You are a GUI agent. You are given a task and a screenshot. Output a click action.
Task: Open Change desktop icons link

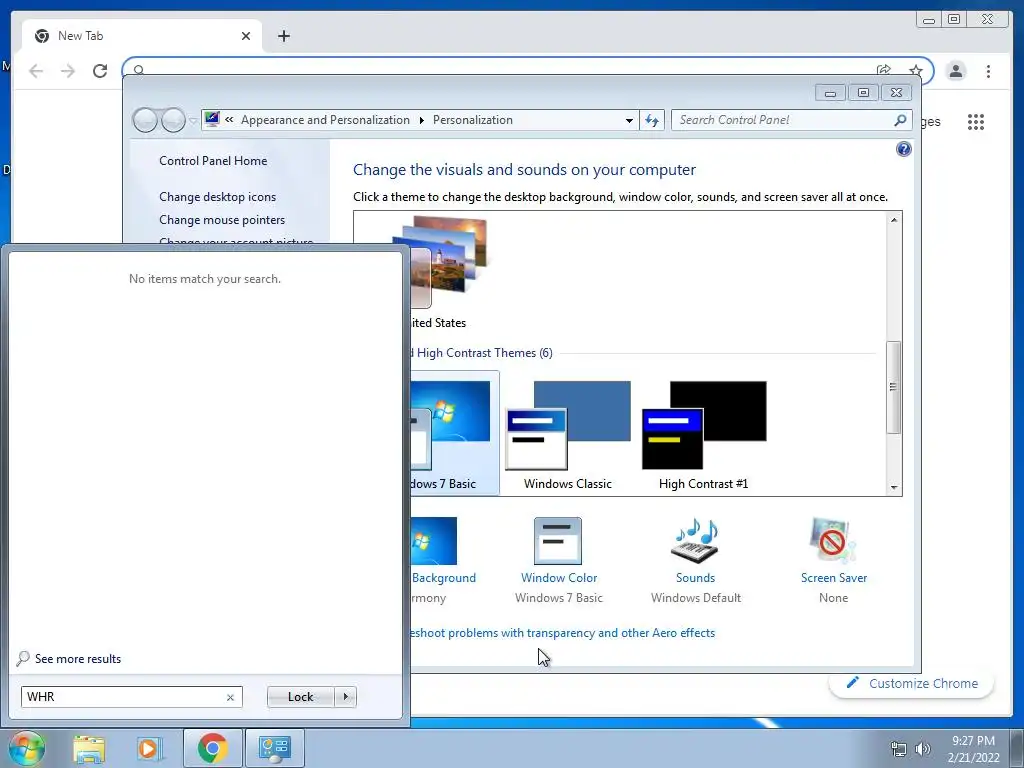(x=217, y=197)
